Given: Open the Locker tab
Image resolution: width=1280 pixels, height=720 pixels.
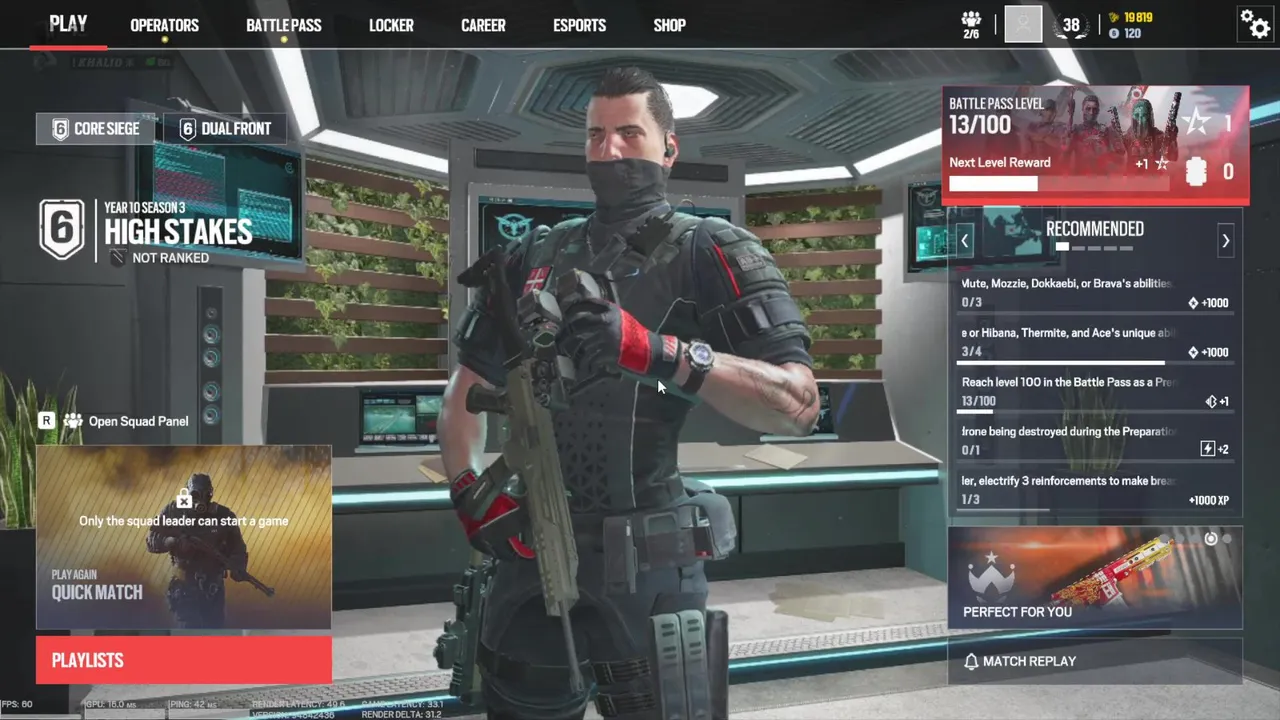Looking at the screenshot, I should click(391, 25).
